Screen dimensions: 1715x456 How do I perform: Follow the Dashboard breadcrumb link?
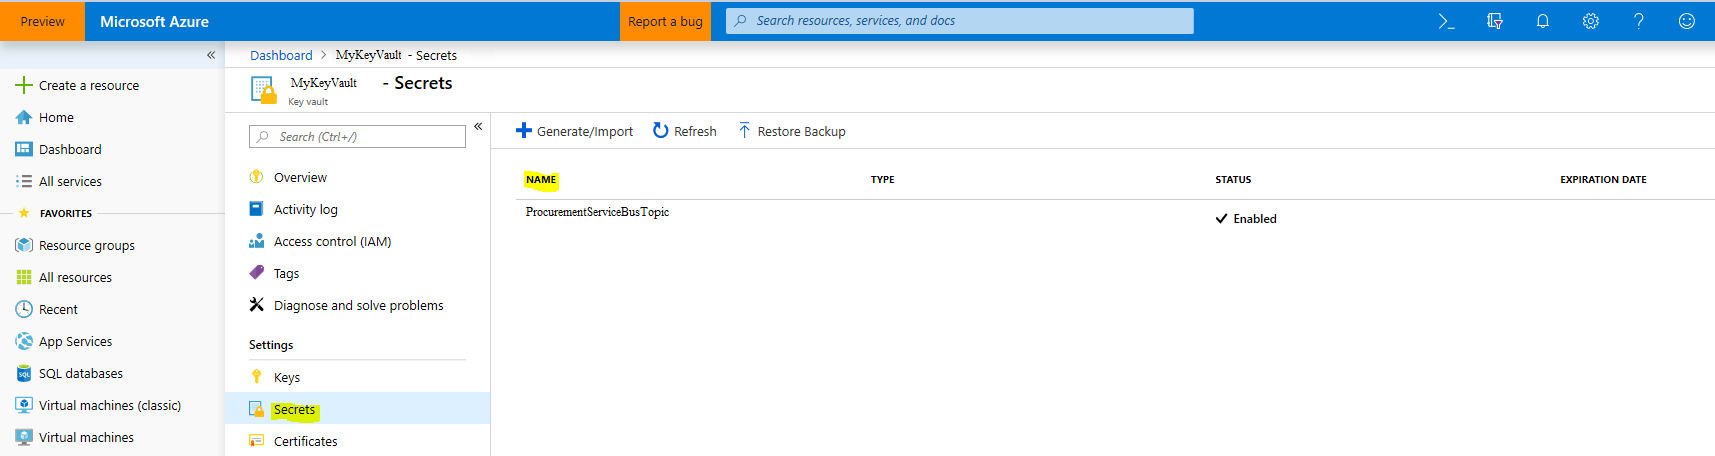281,55
